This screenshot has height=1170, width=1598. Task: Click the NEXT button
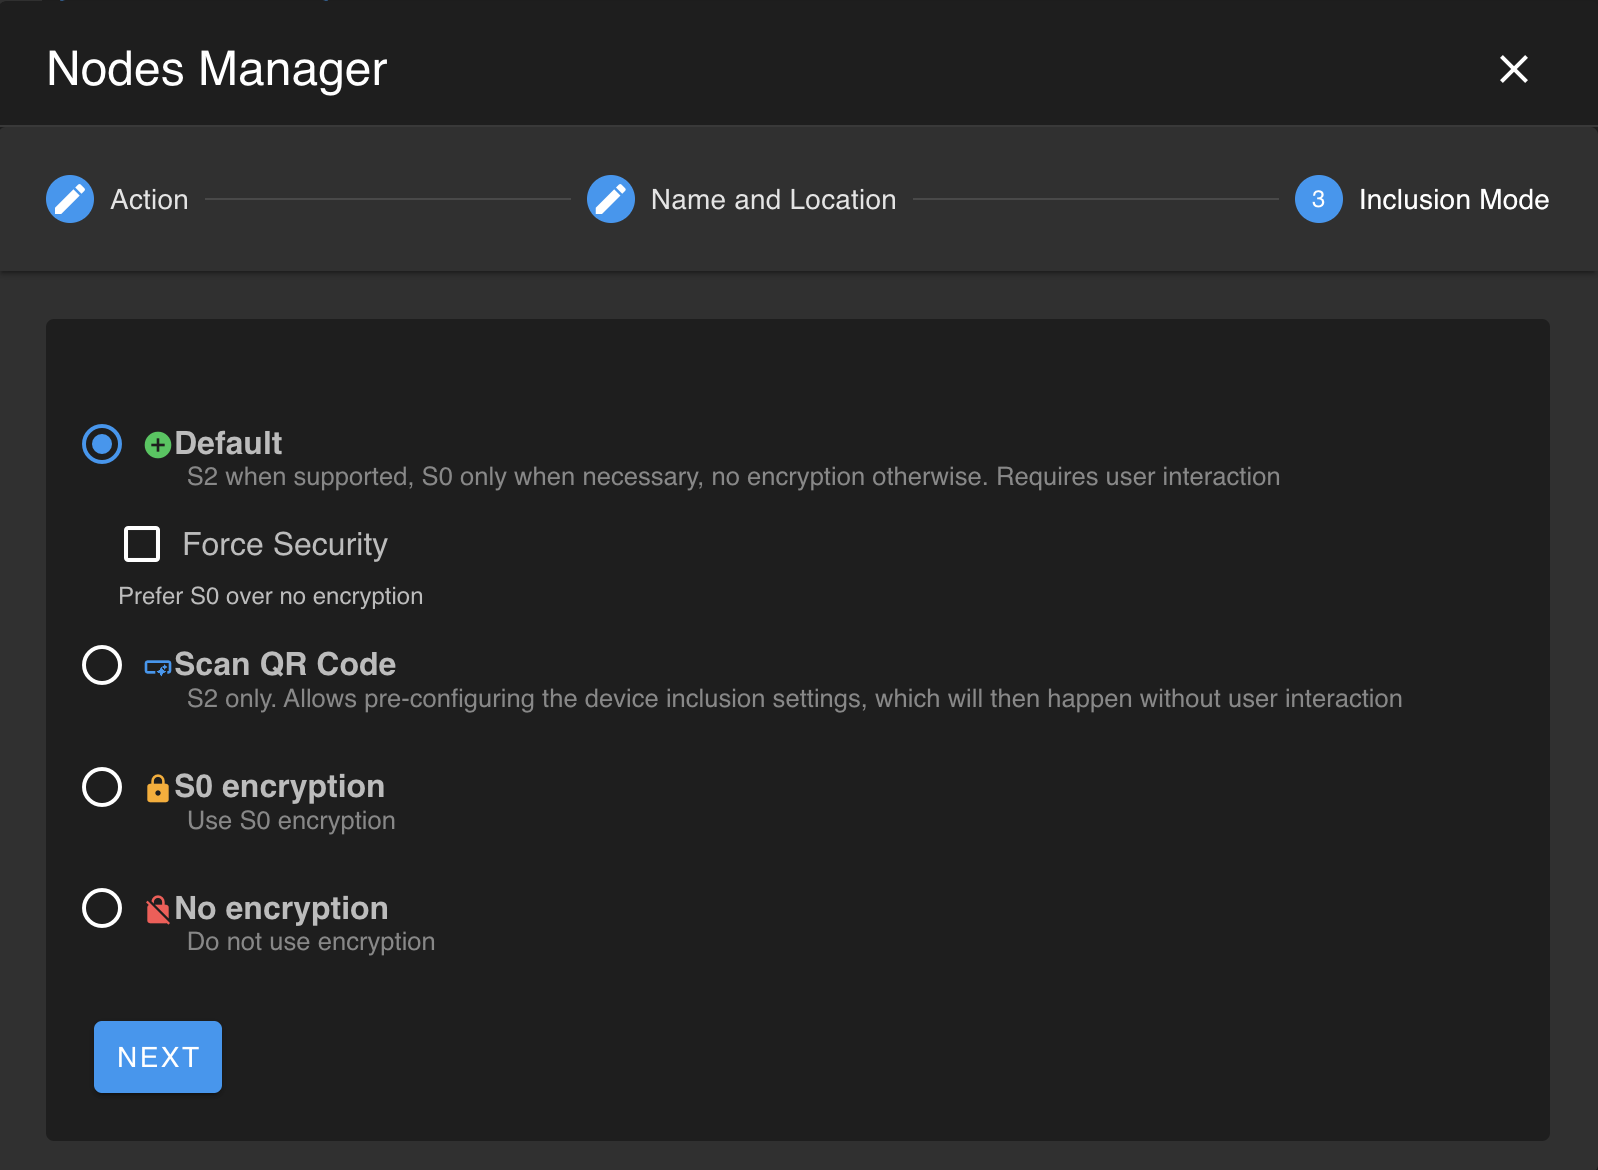pos(158,1057)
